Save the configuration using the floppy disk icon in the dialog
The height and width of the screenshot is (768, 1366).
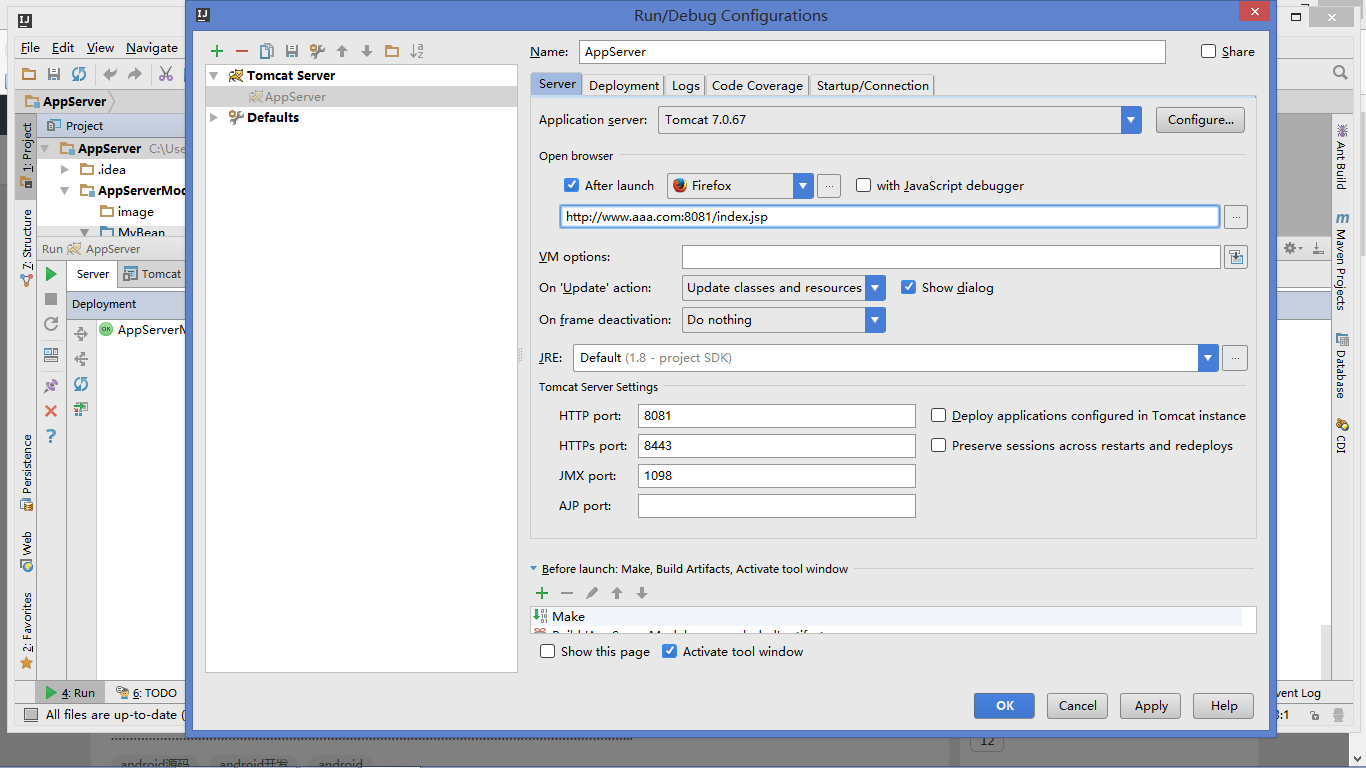(x=292, y=51)
